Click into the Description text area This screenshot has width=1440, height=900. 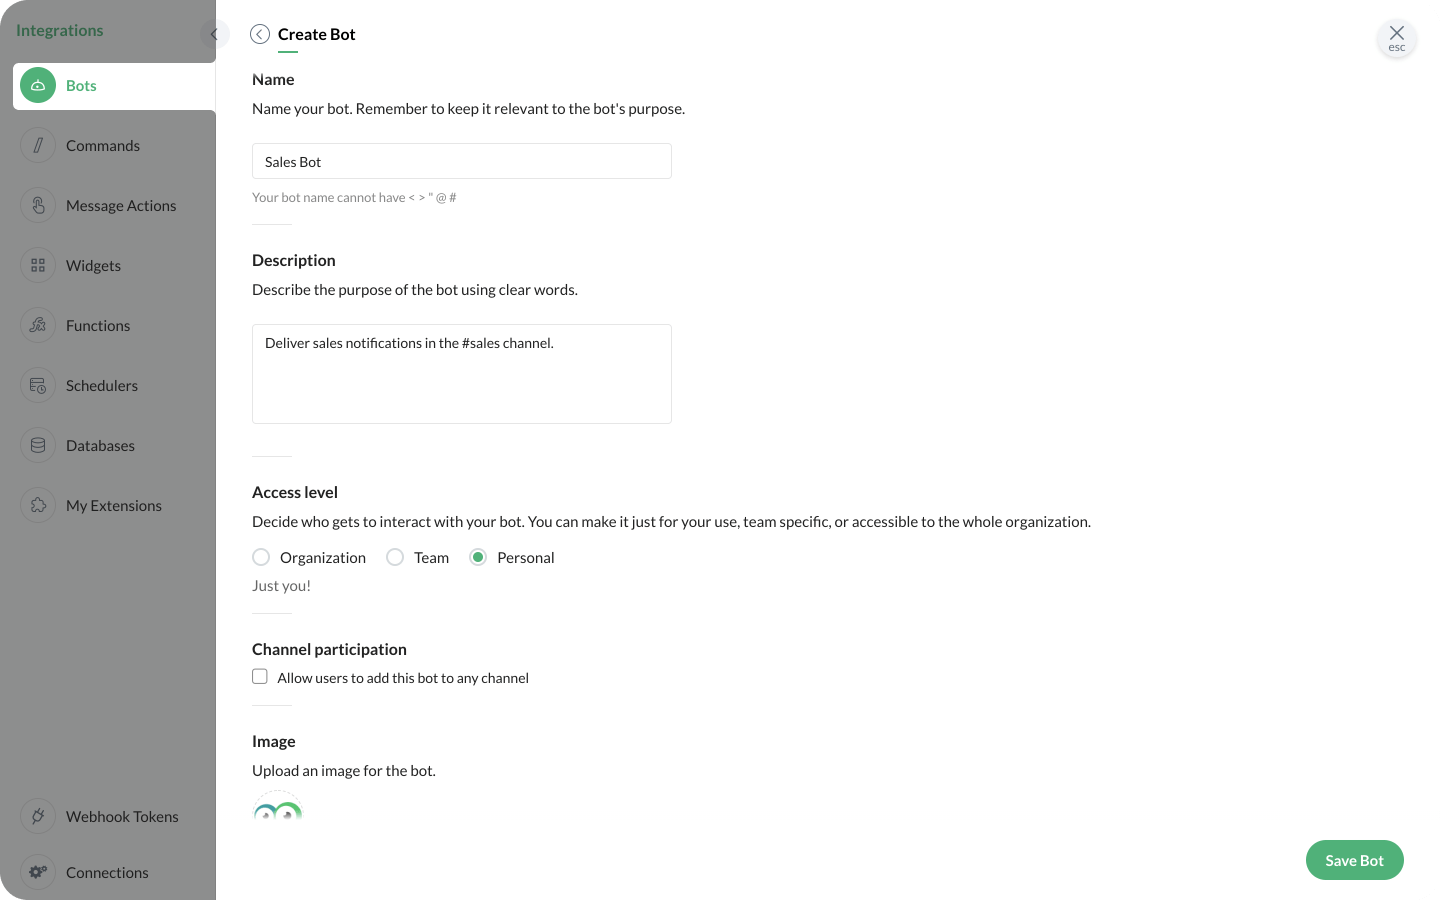pos(461,374)
